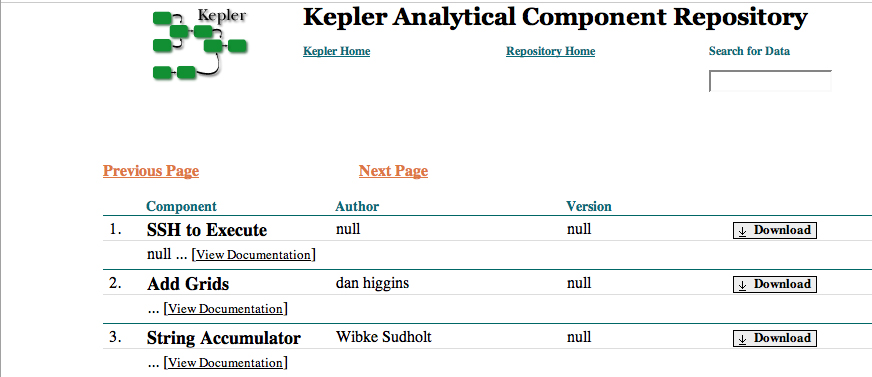This screenshot has width=872, height=377.
Task: Select the Add Grids component title
Action: tap(188, 284)
